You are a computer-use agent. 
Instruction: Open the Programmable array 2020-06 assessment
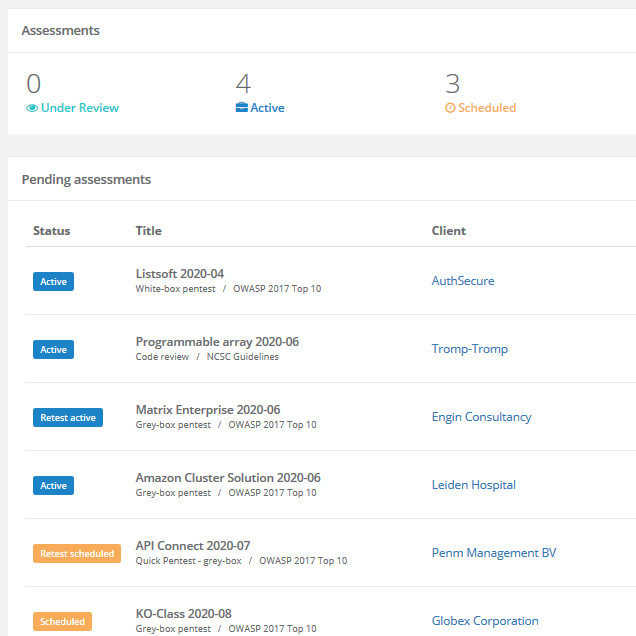[x=217, y=342]
